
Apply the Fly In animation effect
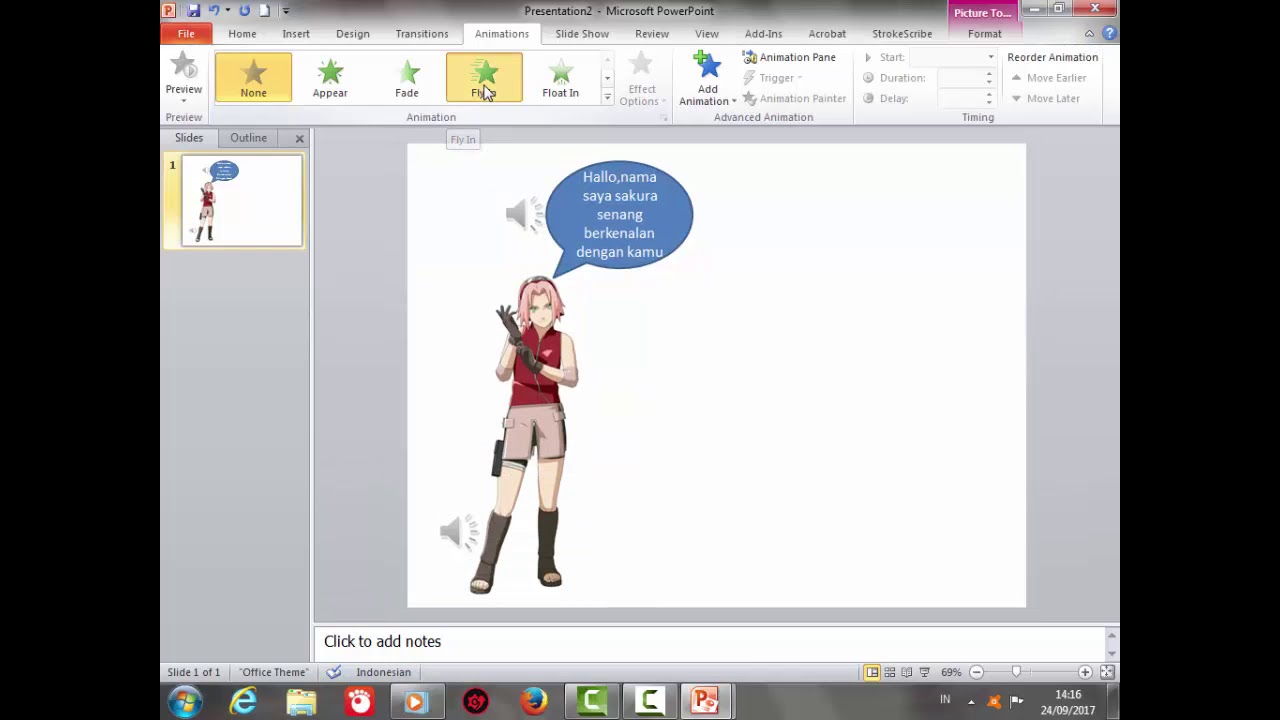(484, 77)
